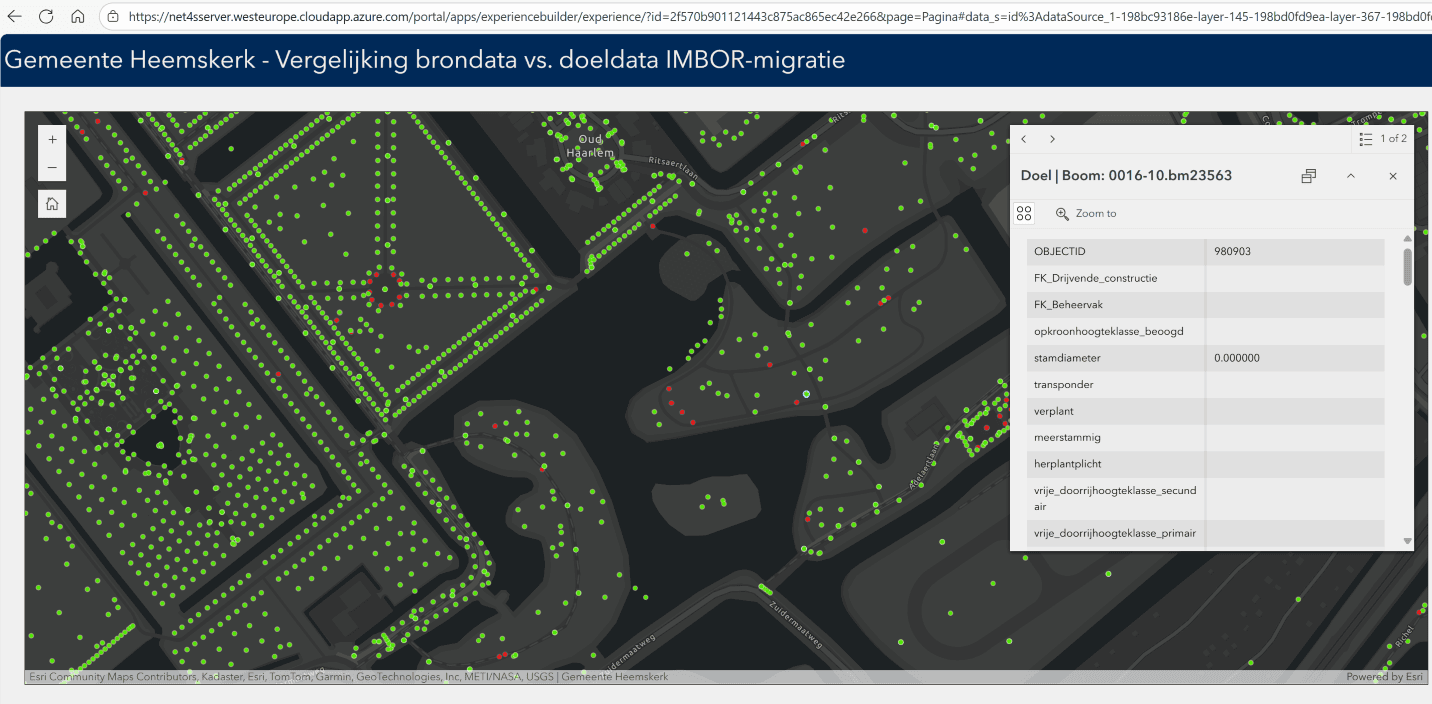Dock the Boom popup panel
This screenshot has height=704, width=1432.
tap(1308, 176)
